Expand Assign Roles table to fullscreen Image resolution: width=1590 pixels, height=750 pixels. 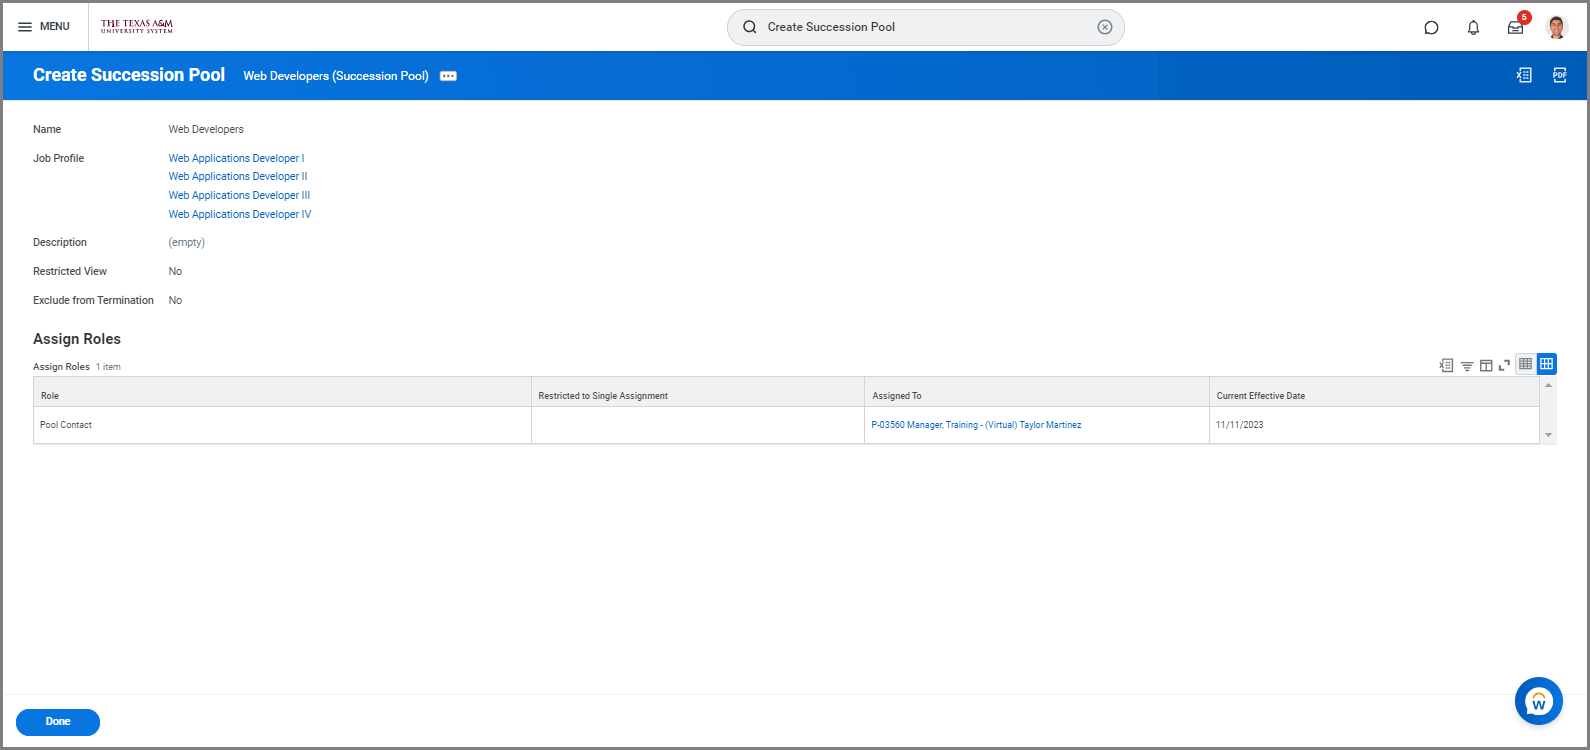click(x=1504, y=365)
